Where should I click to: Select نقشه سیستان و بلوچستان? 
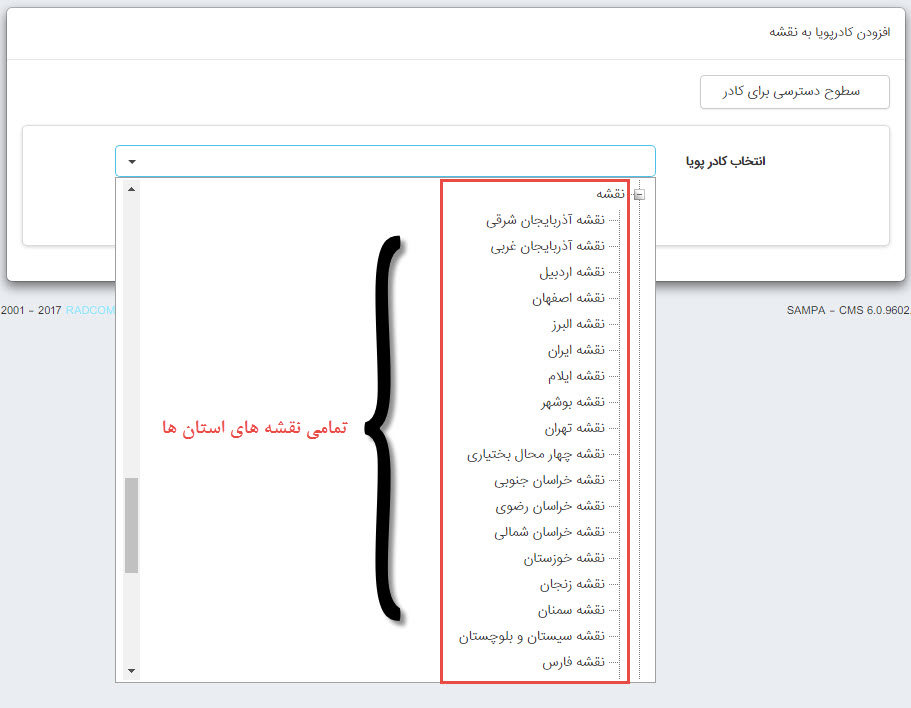coord(531,636)
